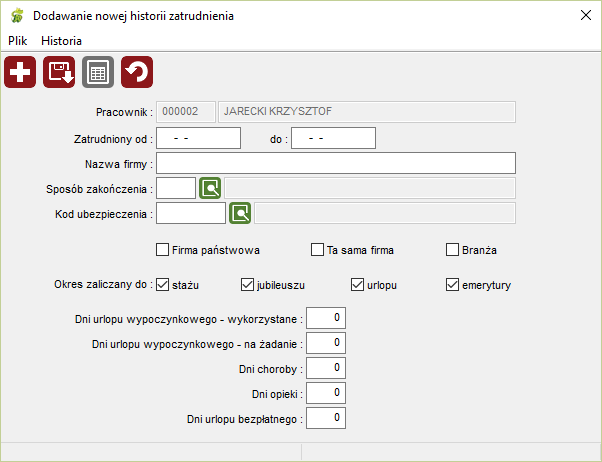
Task: Open the Historia menu
Action: [61, 41]
